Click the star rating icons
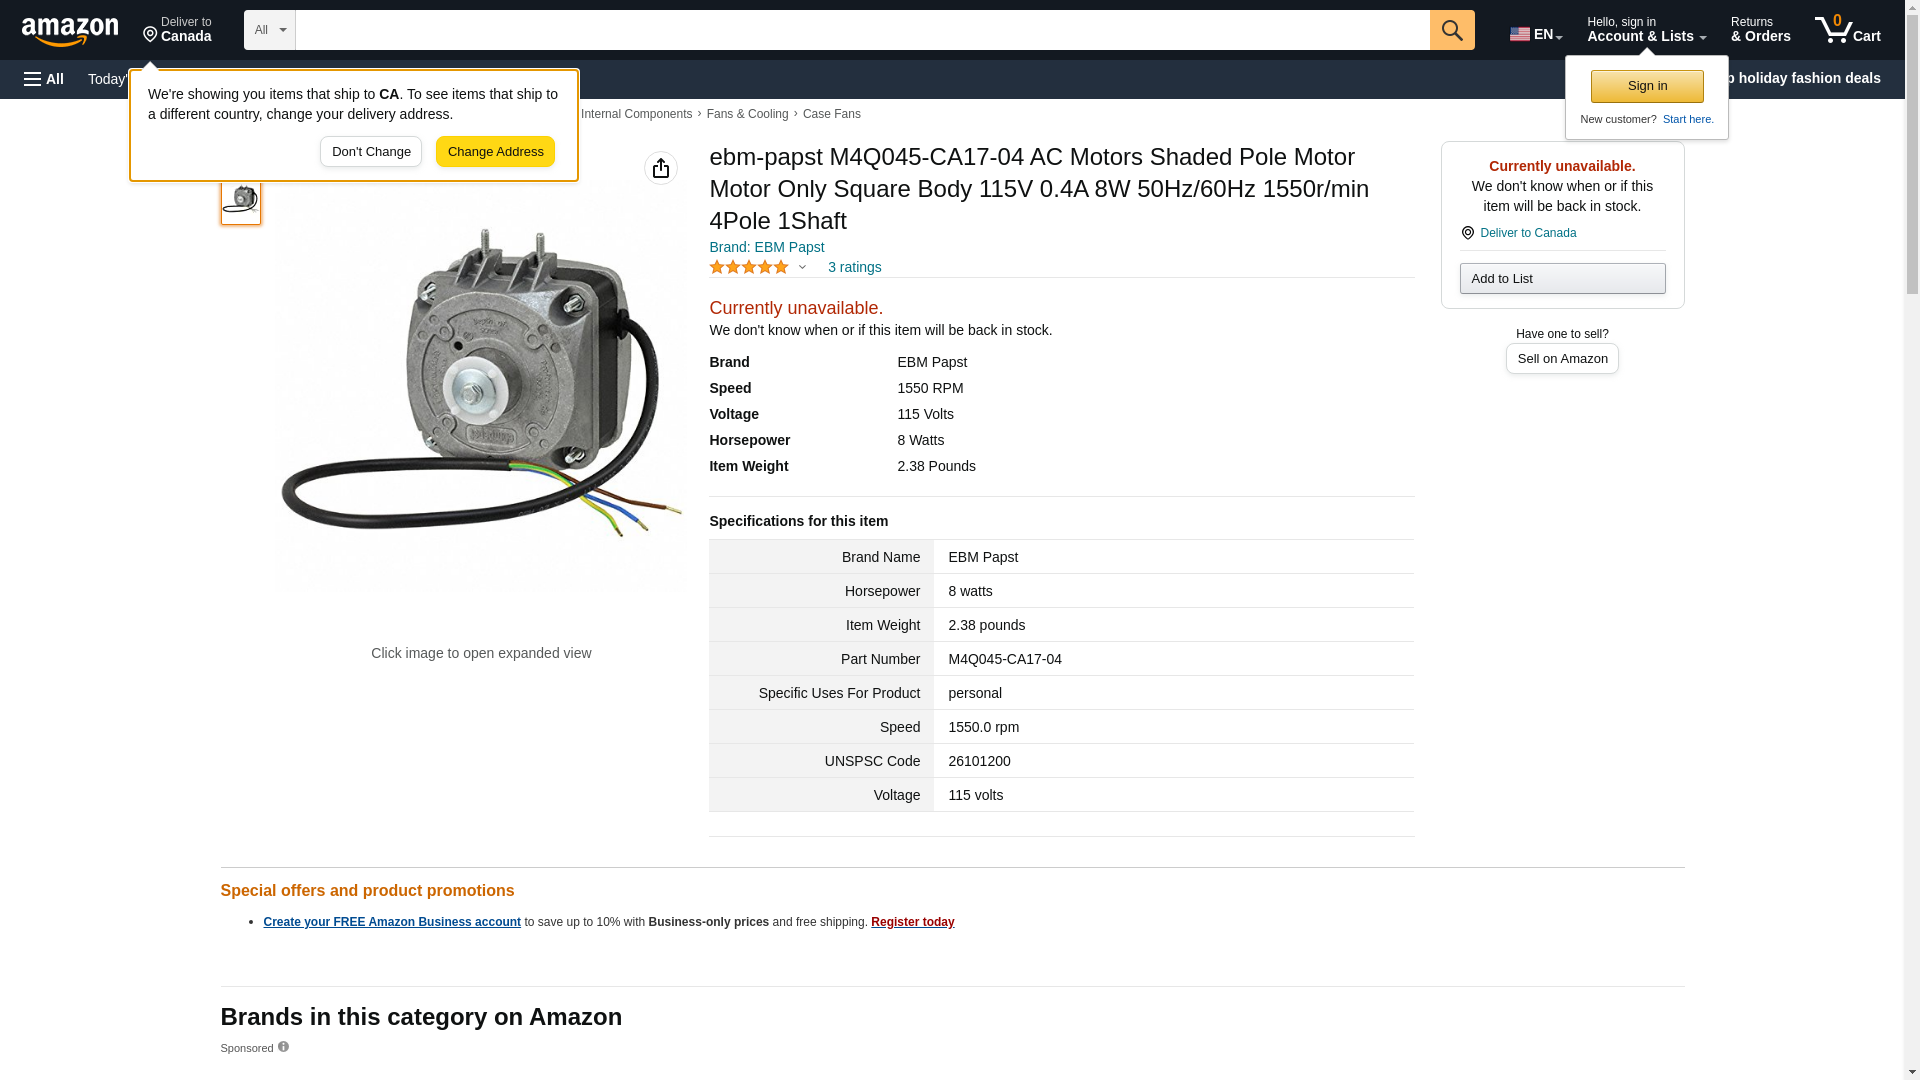This screenshot has height=1080, width=1920. (x=748, y=267)
